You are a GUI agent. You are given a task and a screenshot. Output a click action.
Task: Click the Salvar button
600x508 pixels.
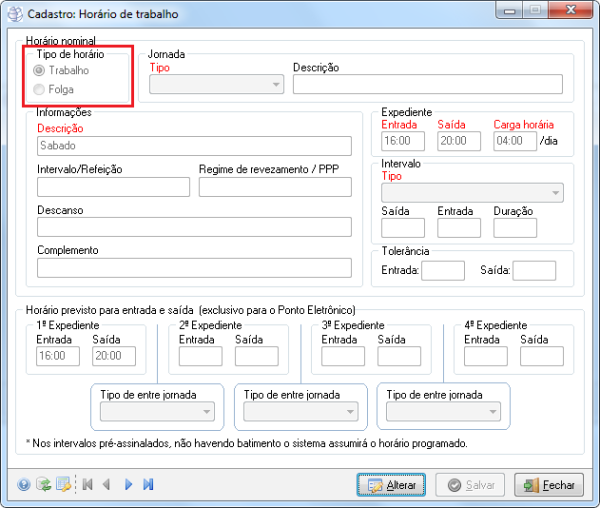pyautogui.click(x=470, y=485)
